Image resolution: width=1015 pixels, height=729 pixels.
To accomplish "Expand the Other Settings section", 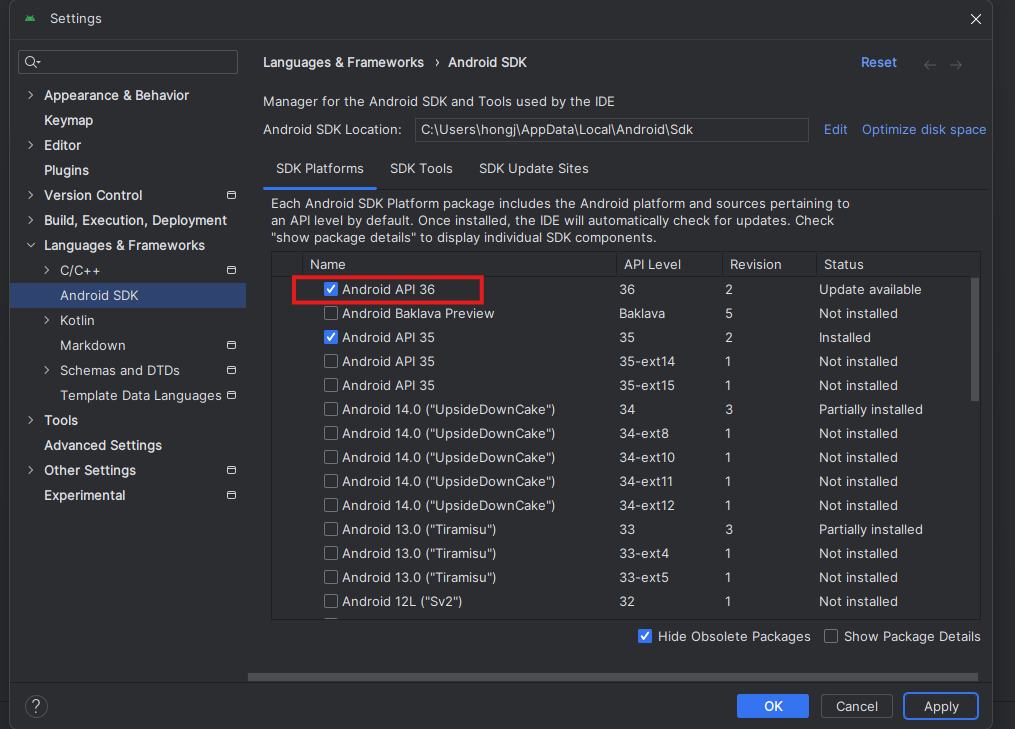I will tap(30, 470).
